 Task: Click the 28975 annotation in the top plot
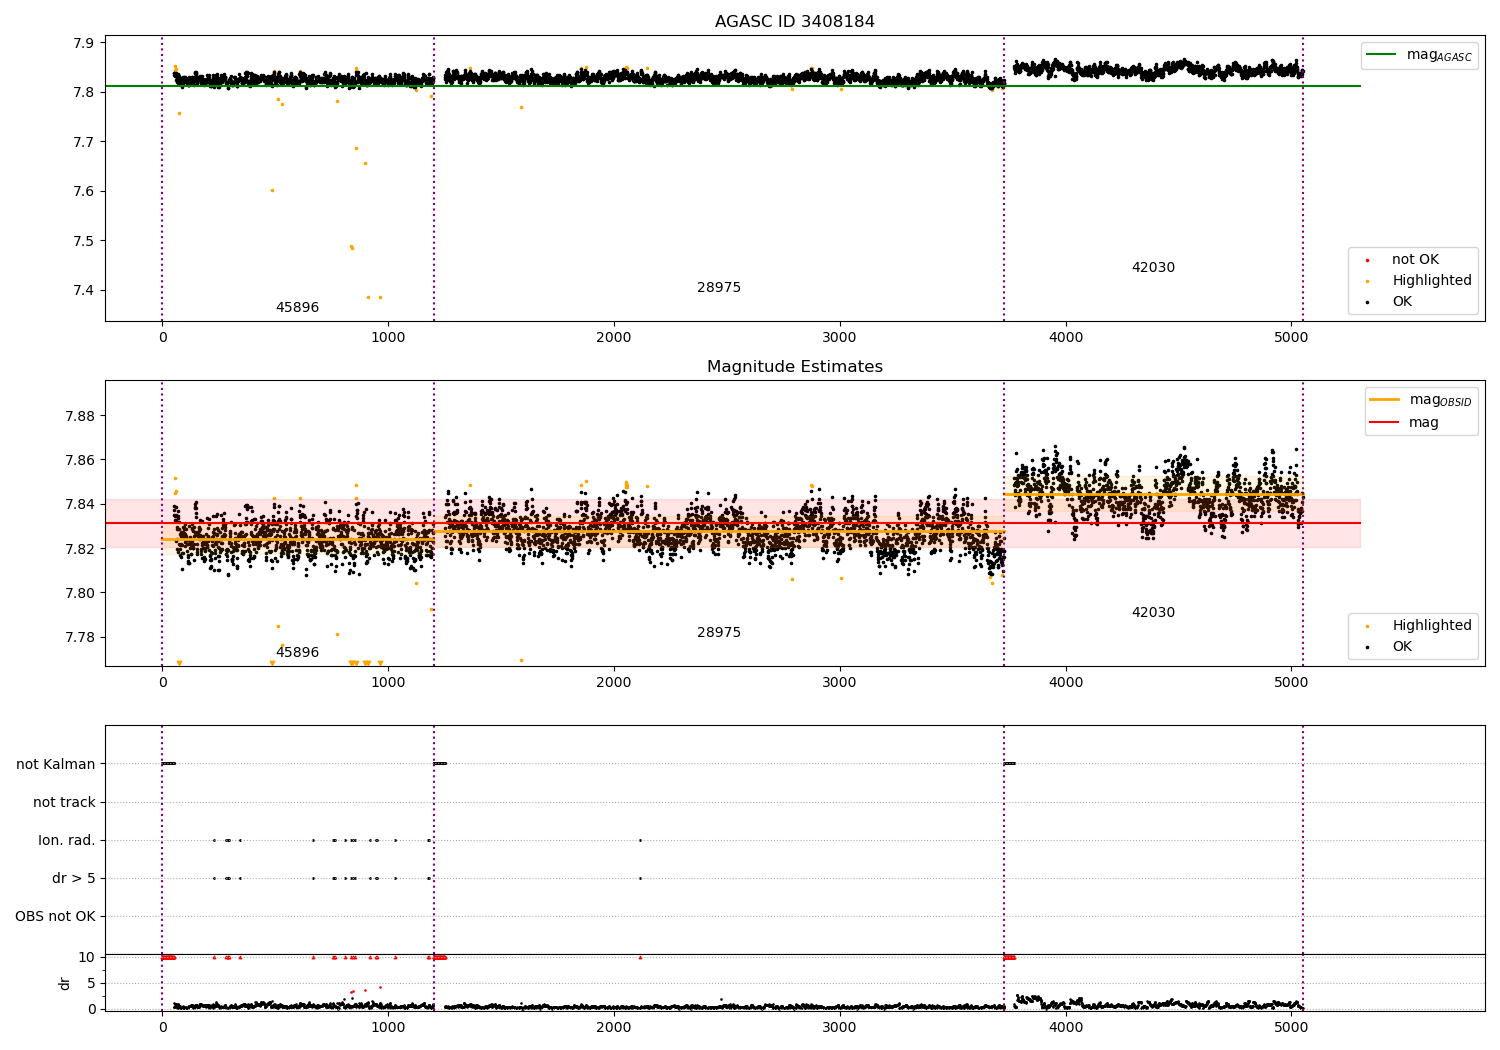coord(719,287)
